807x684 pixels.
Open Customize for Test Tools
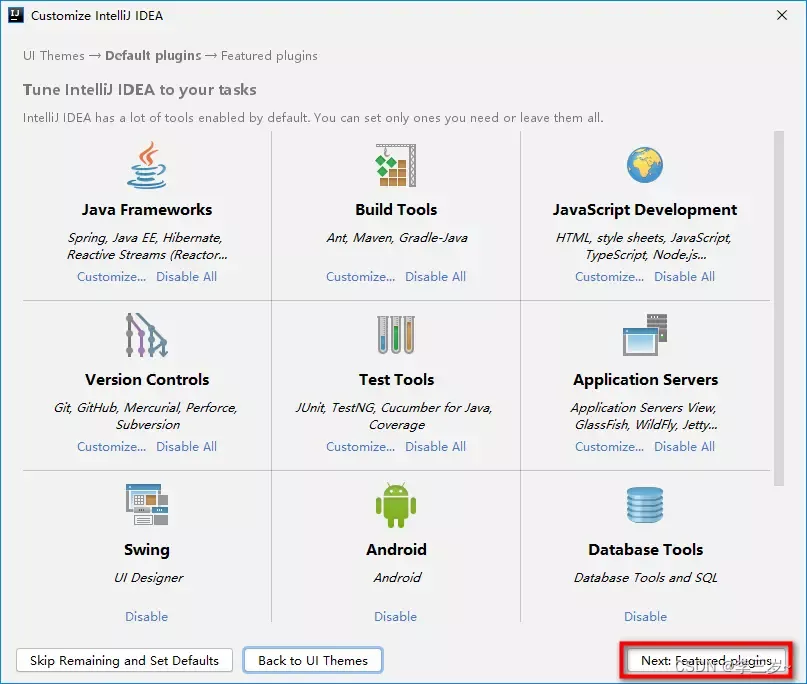coord(360,447)
